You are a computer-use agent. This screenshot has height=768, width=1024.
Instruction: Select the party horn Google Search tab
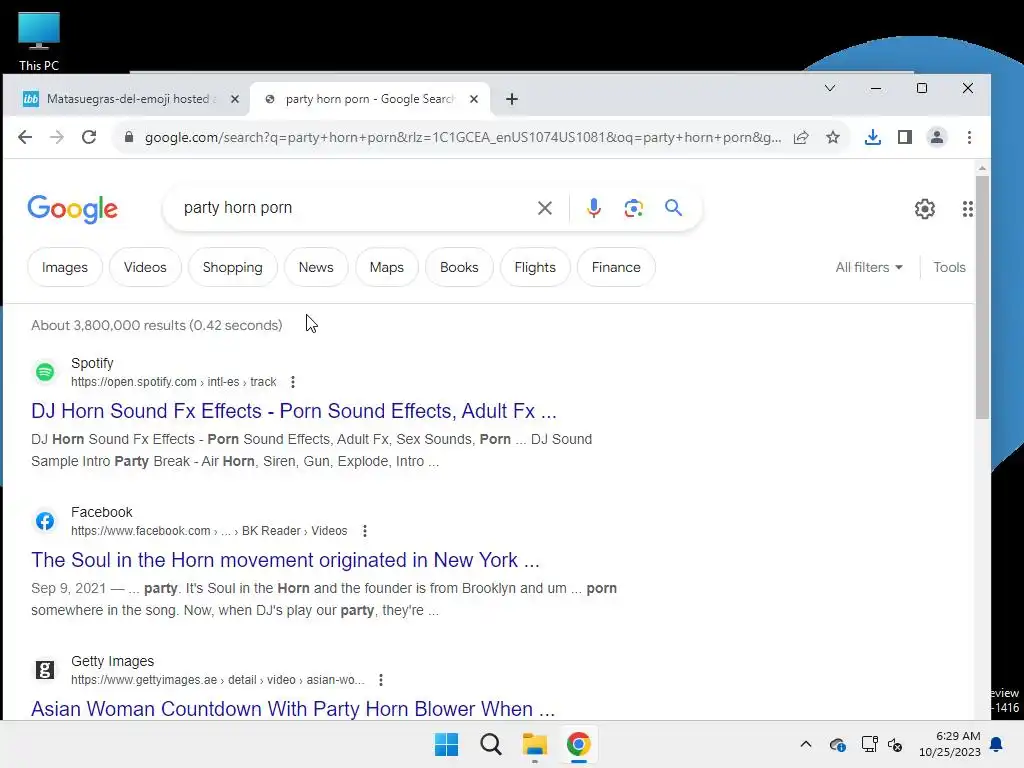[x=370, y=99]
